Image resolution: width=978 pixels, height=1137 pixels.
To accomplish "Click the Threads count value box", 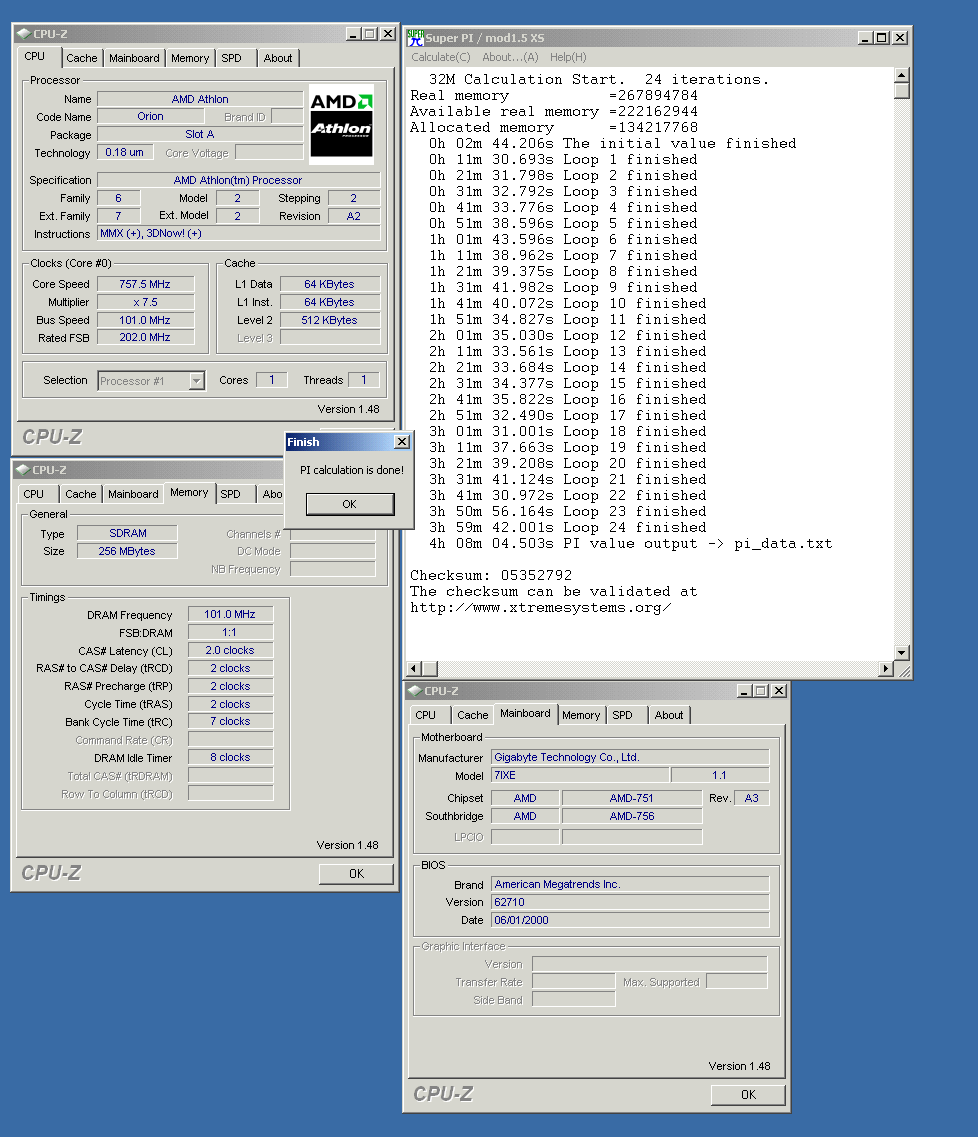I will tap(364, 379).
